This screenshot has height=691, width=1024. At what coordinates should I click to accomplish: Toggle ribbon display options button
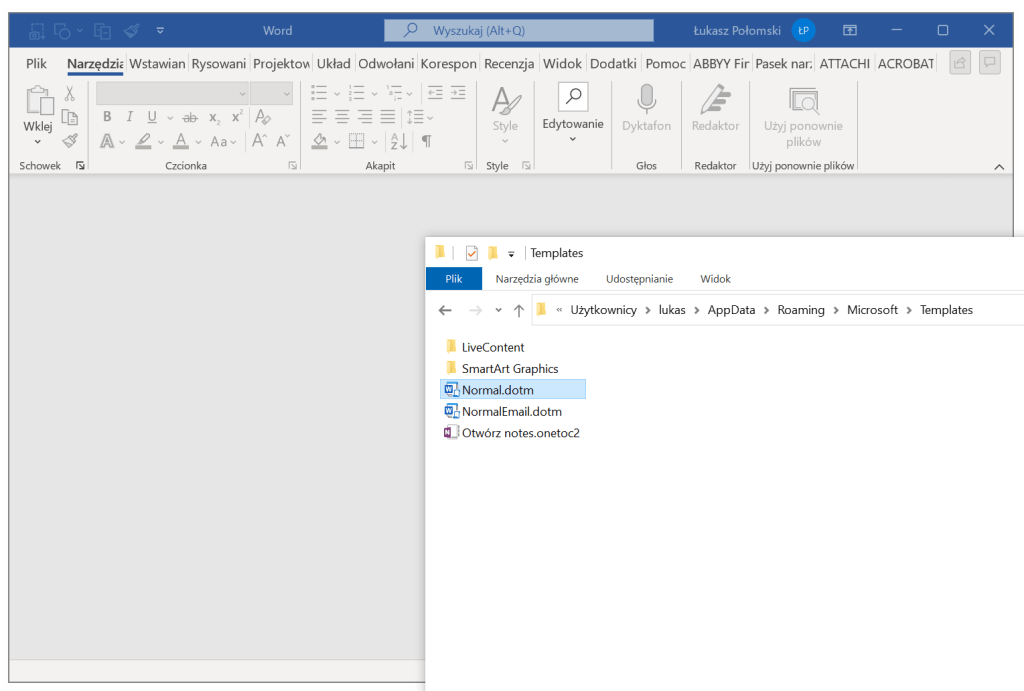(849, 30)
